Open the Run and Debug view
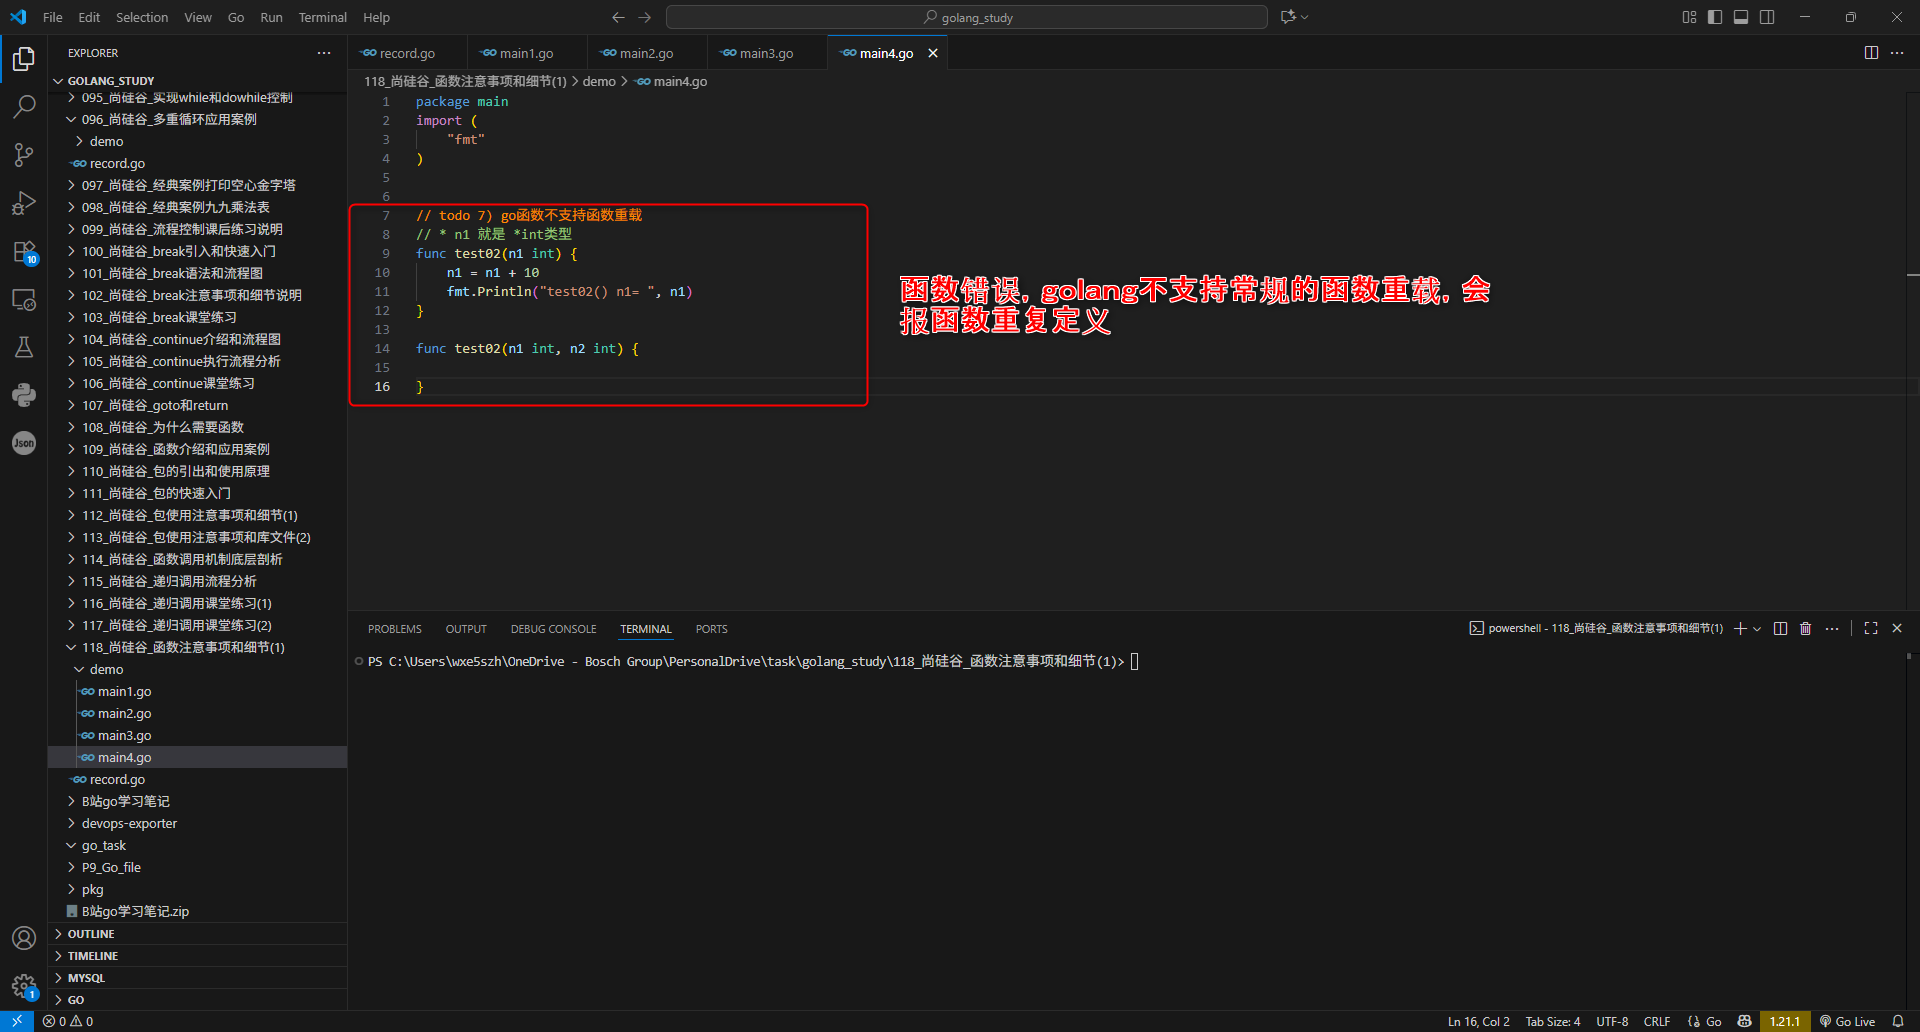 coord(24,203)
